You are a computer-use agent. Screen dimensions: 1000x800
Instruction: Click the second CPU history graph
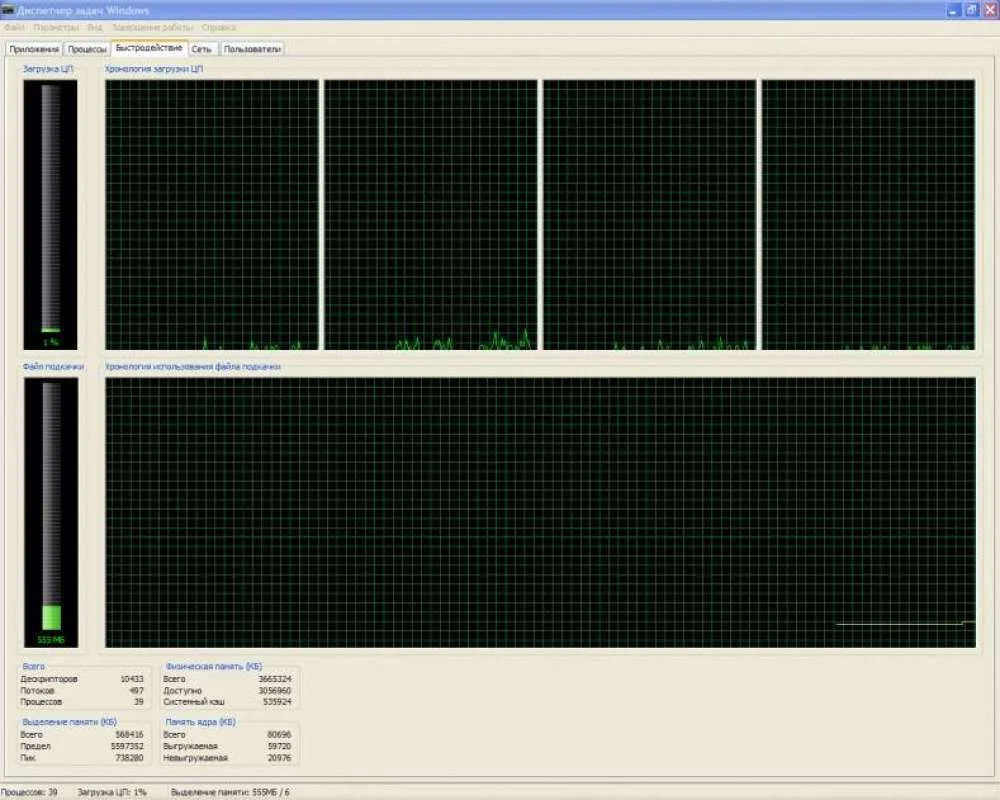431,214
